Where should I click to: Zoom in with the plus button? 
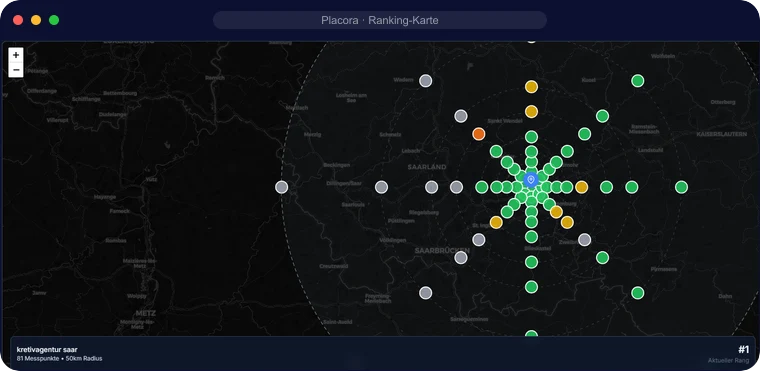coord(16,55)
